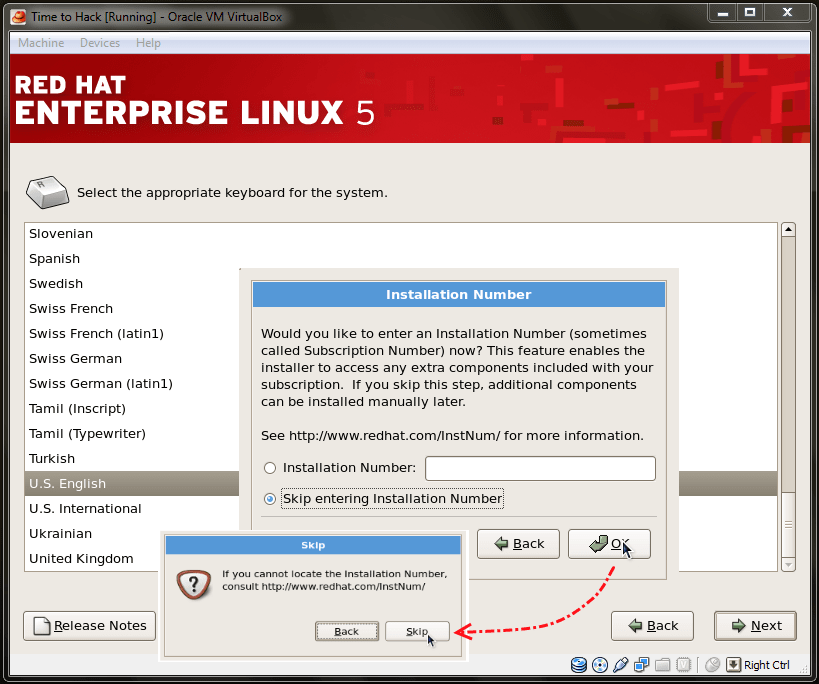
Task: Click the installer's Next button
Action: [x=755, y=626]
